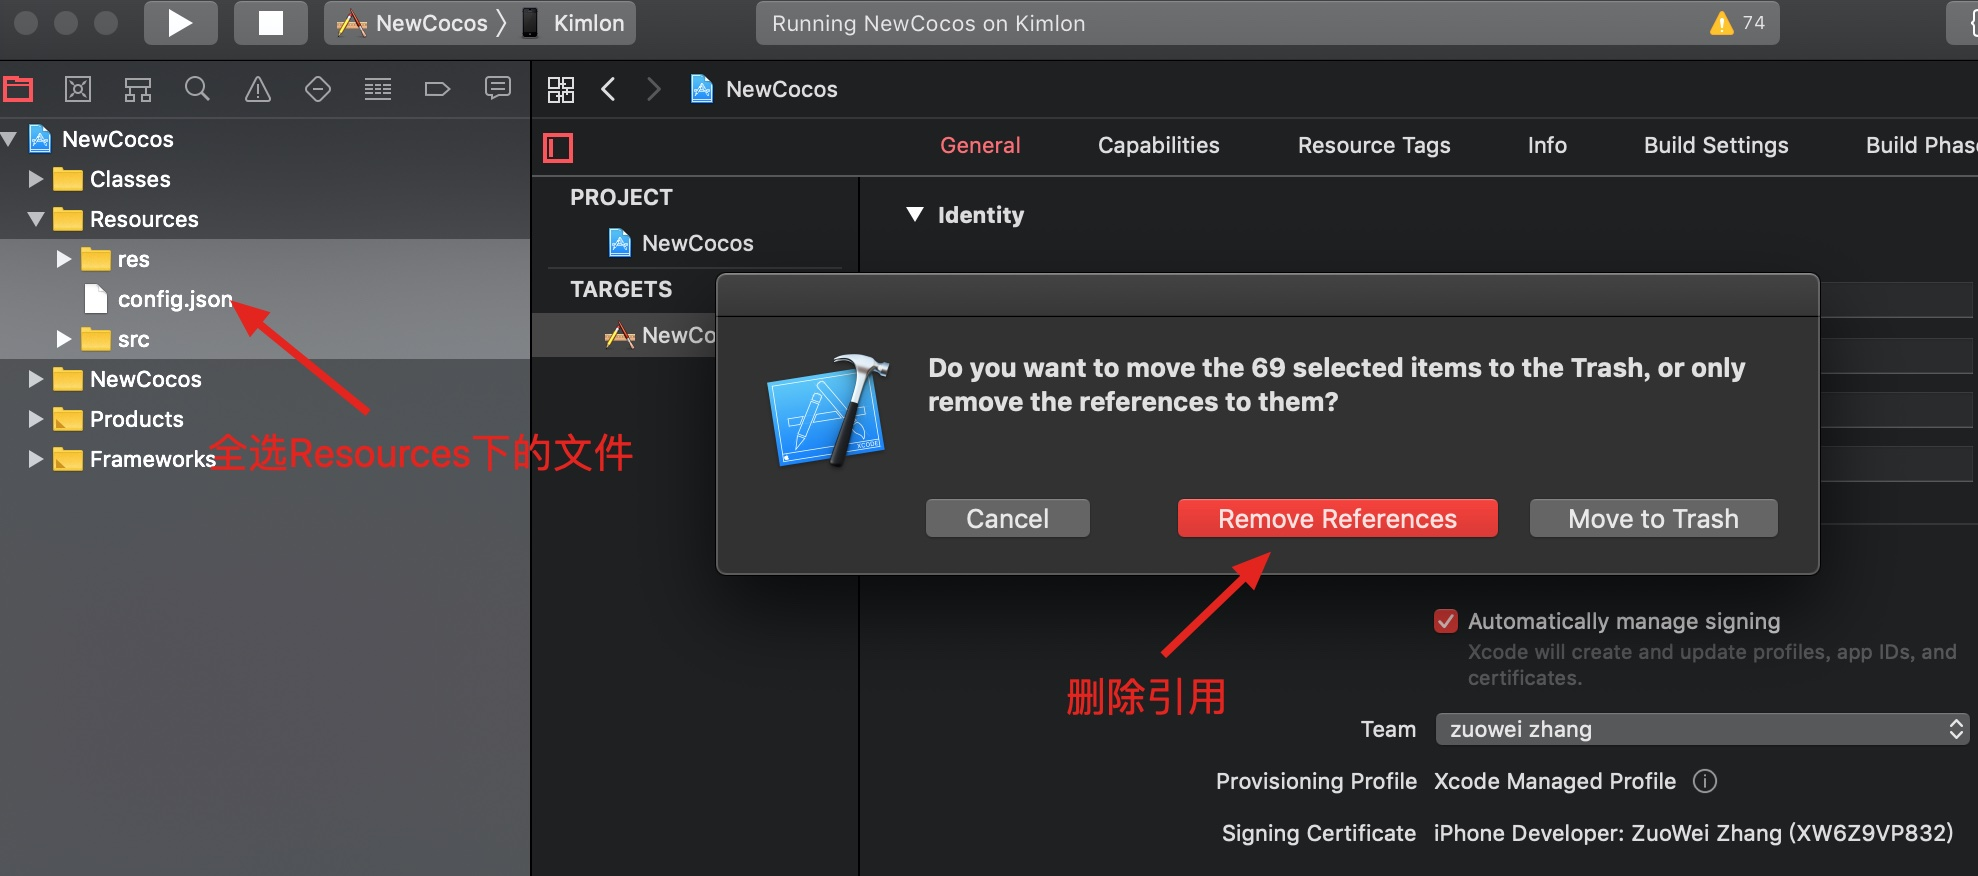This screenshot has height=876, width=1978.
Task: Open the related items grid menu
Action: [561, 89]
